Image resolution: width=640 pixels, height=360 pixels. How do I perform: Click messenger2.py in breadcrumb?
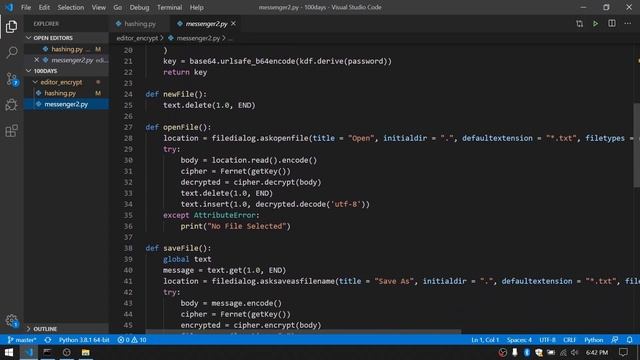[198, 38]
